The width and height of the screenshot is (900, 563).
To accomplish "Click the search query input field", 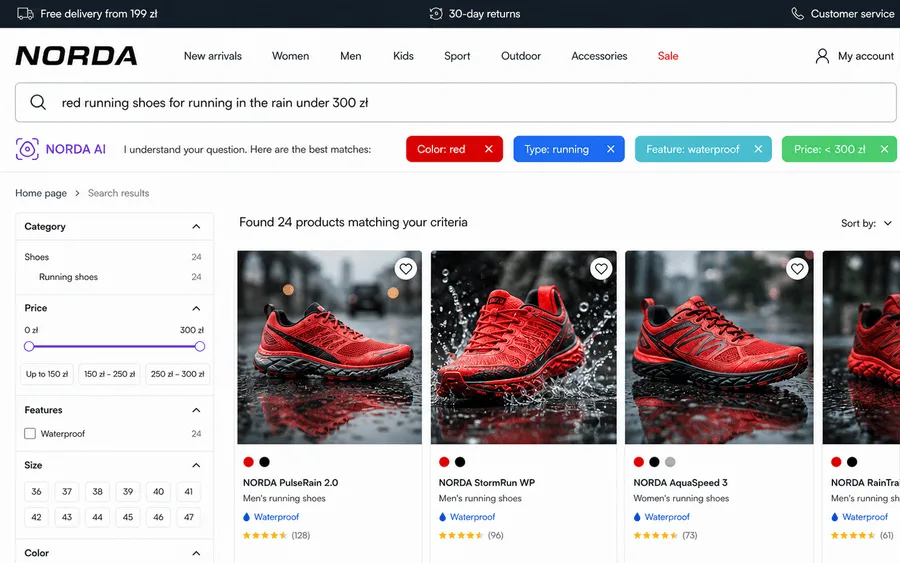I will point(456,102).
